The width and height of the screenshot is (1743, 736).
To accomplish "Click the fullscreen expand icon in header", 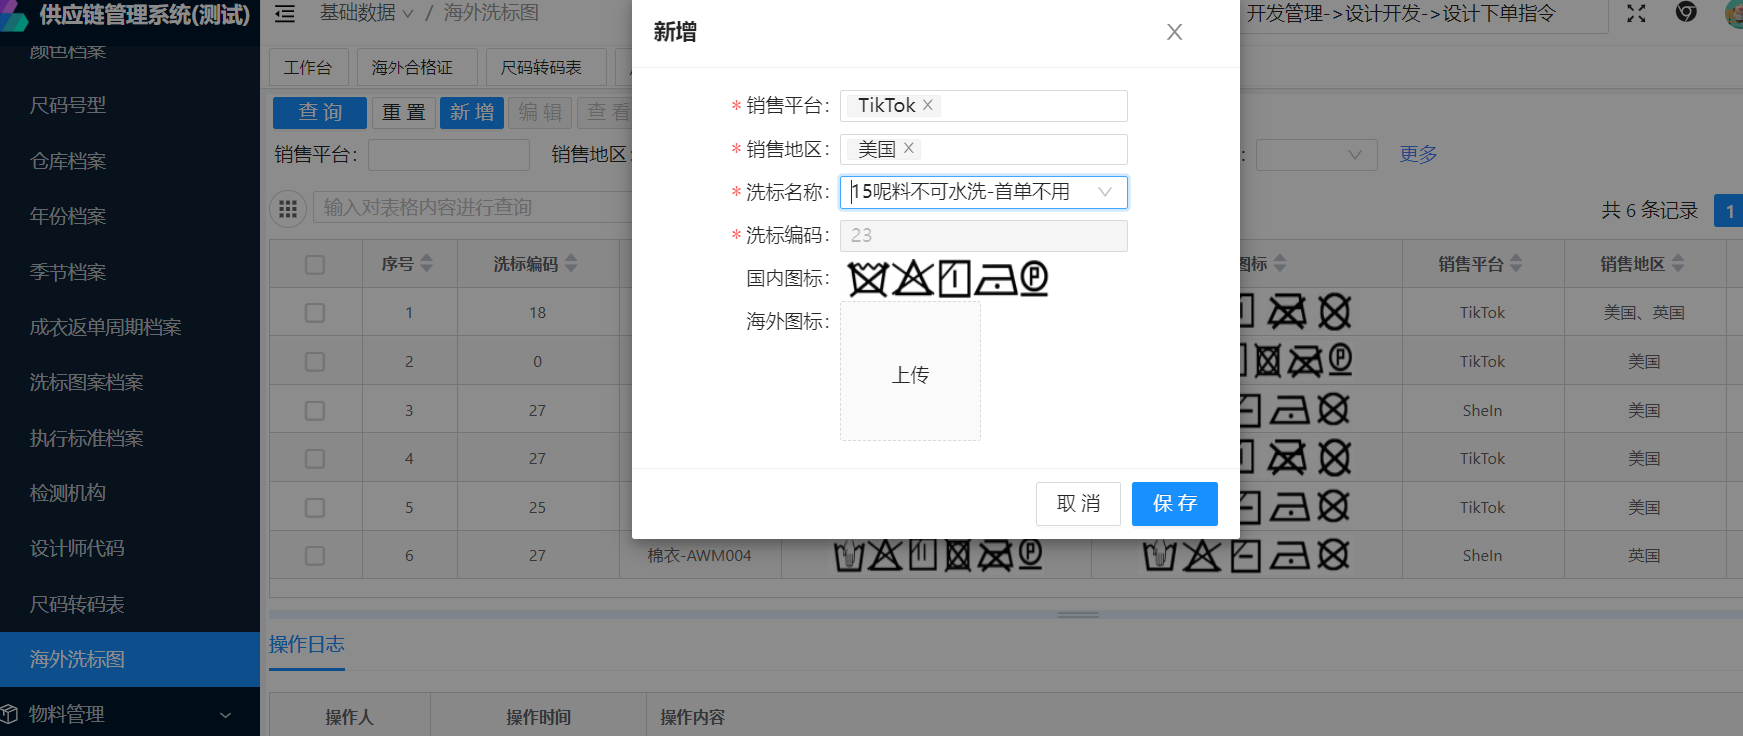I will [x=1636, y=13].
